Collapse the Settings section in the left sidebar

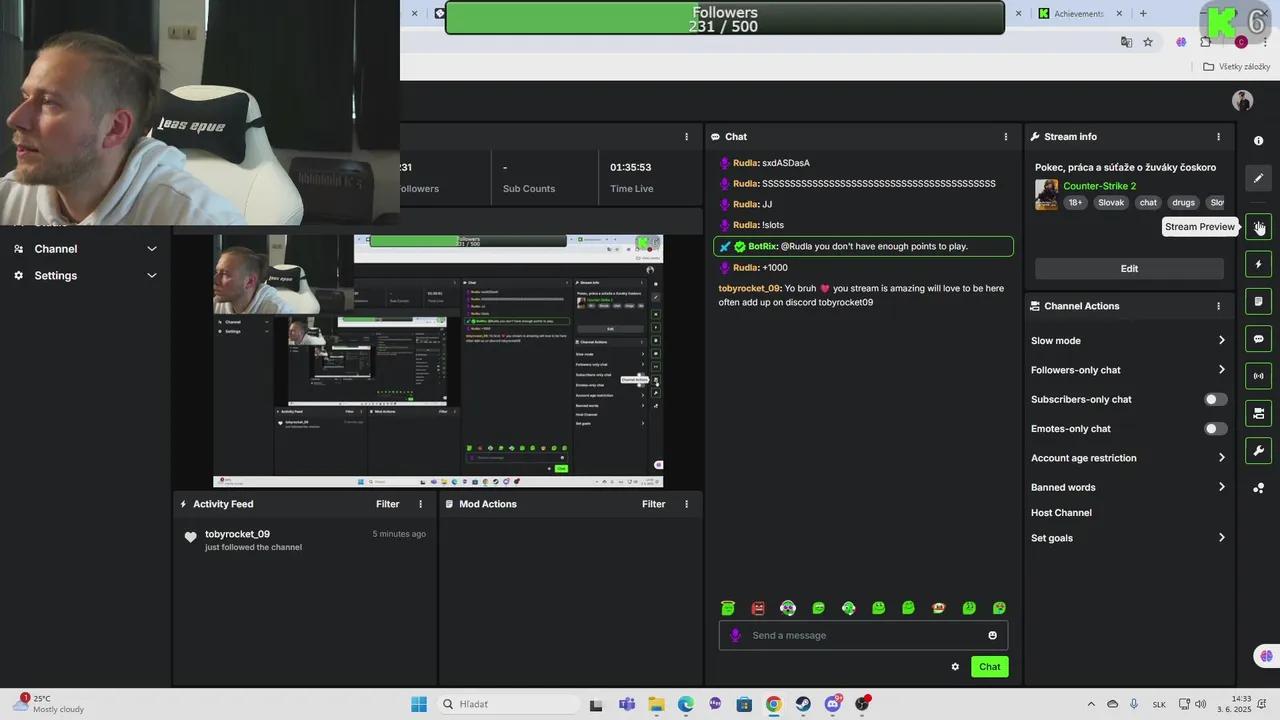[151, 275]
